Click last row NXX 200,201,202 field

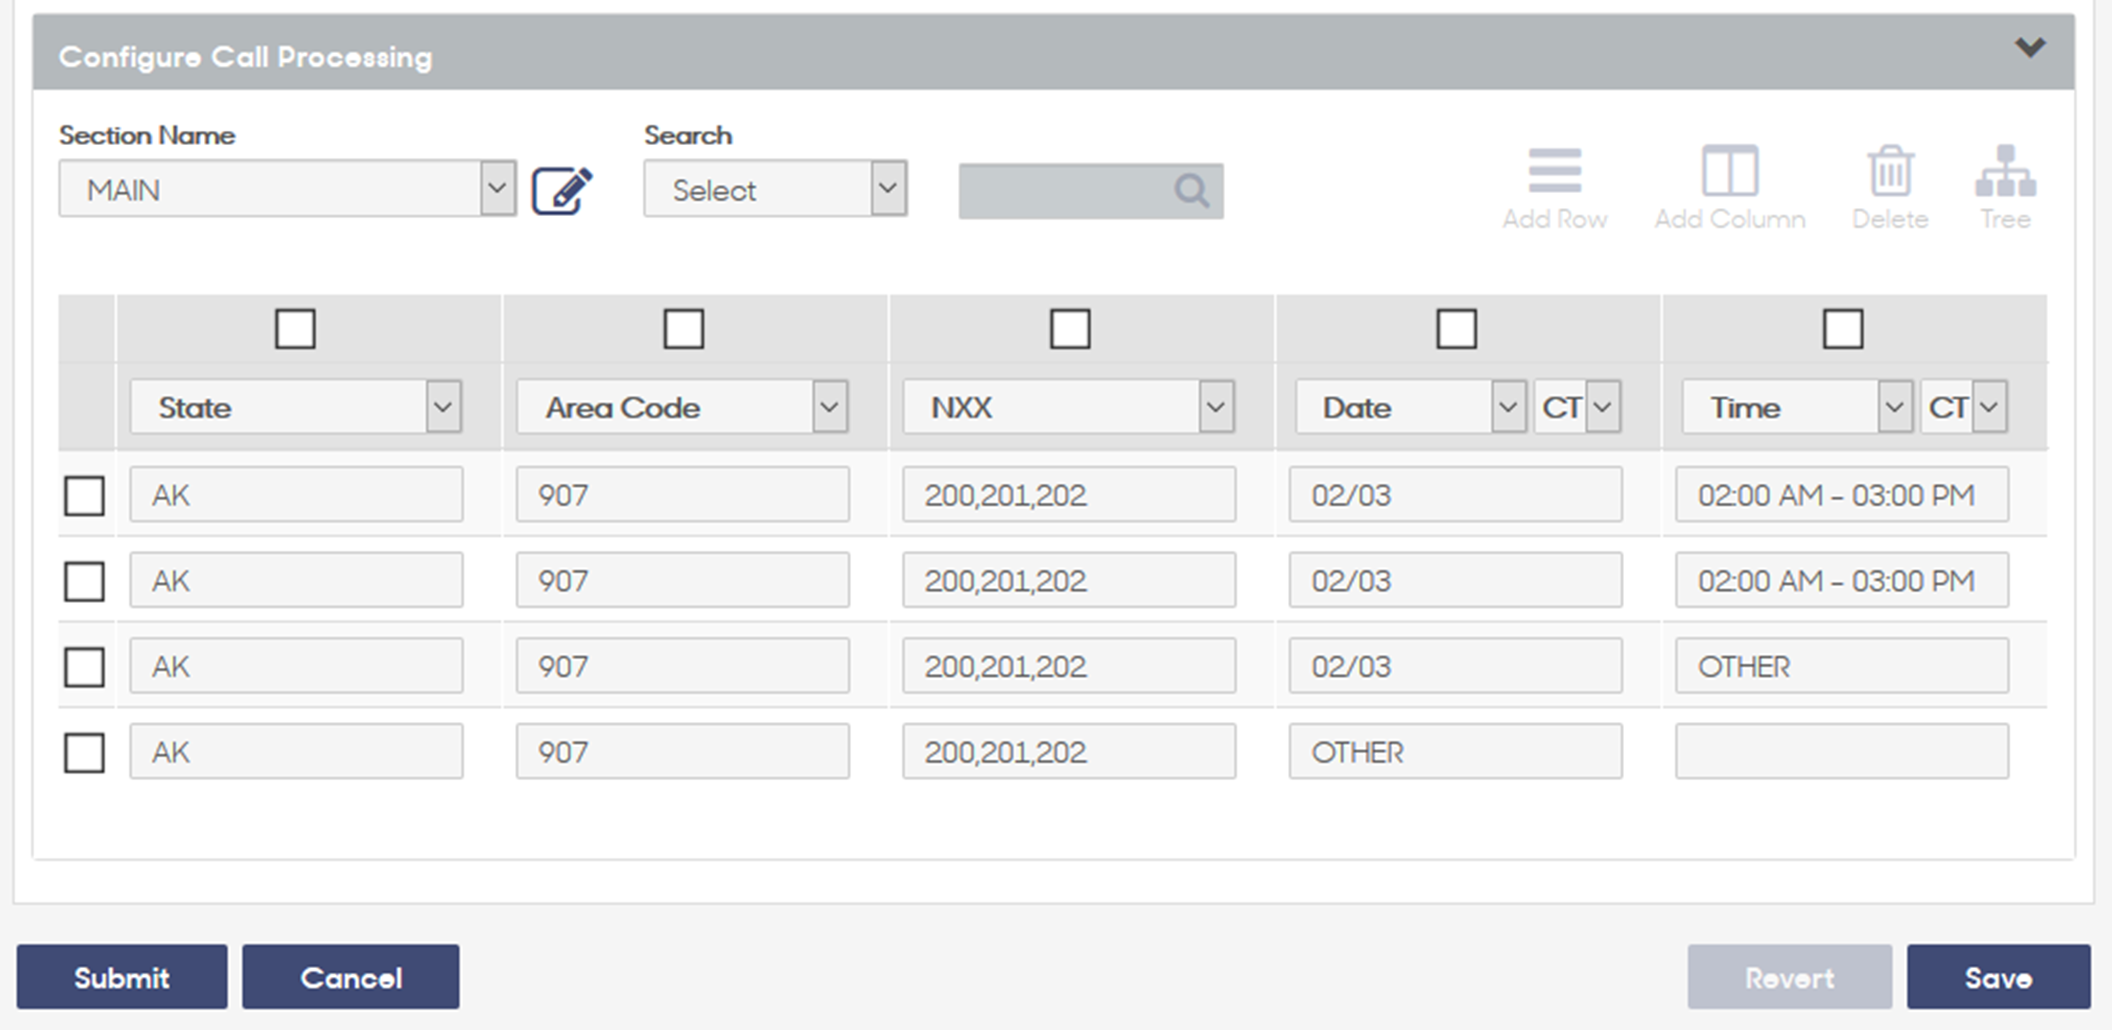click(1069, 752)
